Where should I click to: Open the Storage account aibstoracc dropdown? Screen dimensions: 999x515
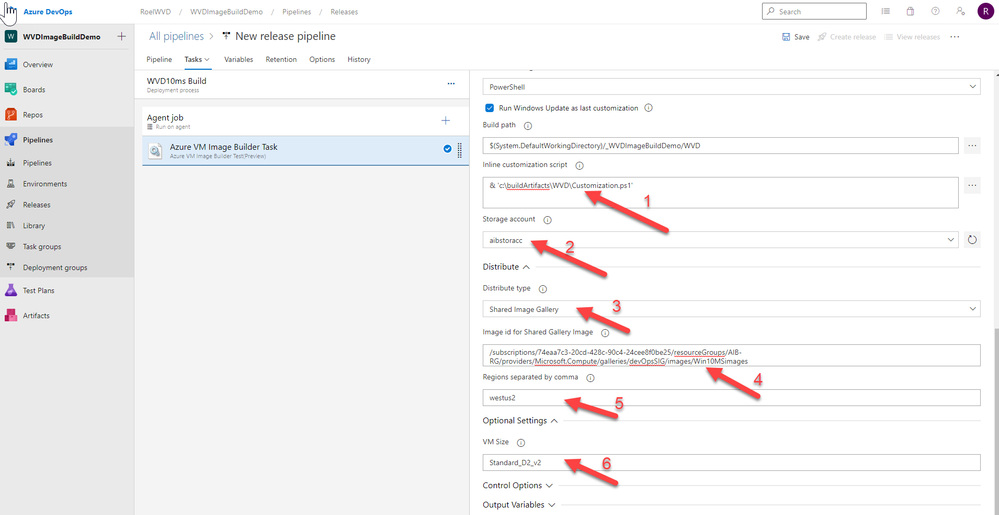click(x=721, y=240)
